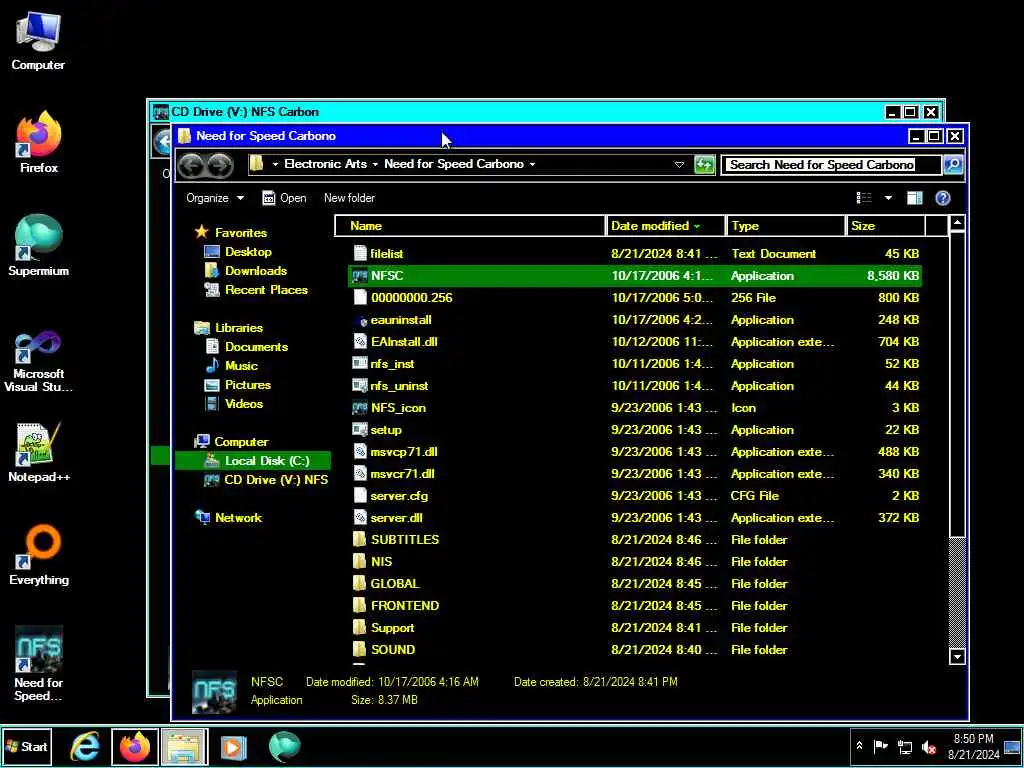Screen dimensions: 1024x768
Task: Open the Computer desktop icon
Action: click(38, 42)
